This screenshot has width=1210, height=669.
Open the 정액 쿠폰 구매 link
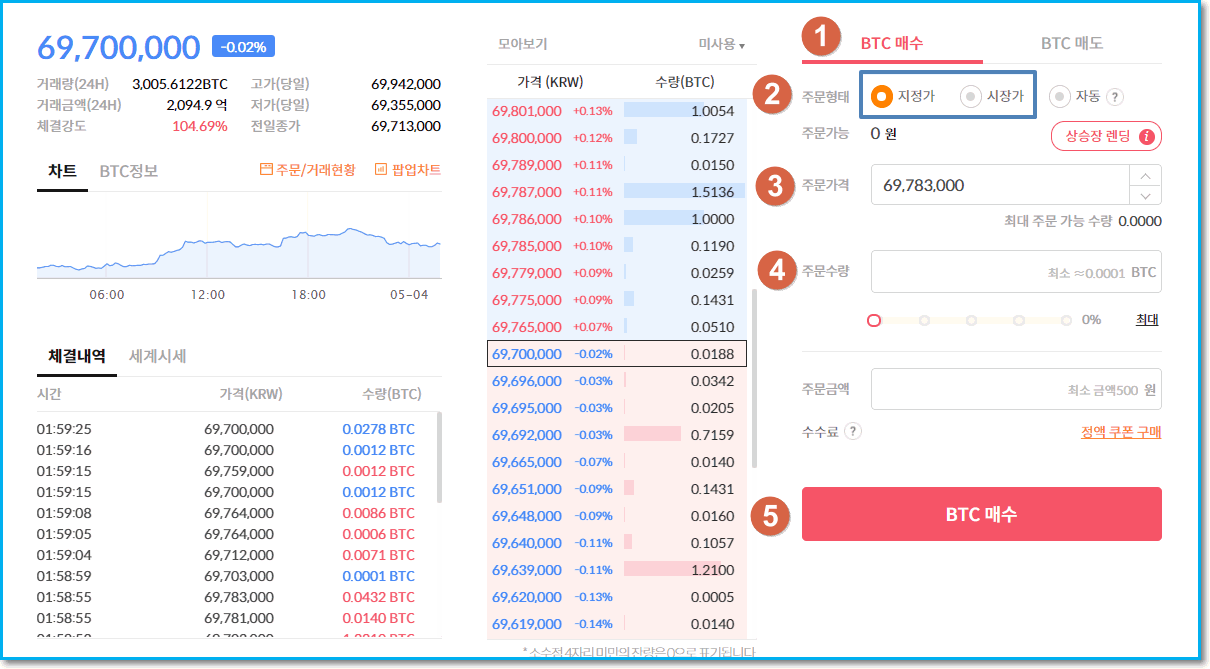click(x=1120, y=433)
